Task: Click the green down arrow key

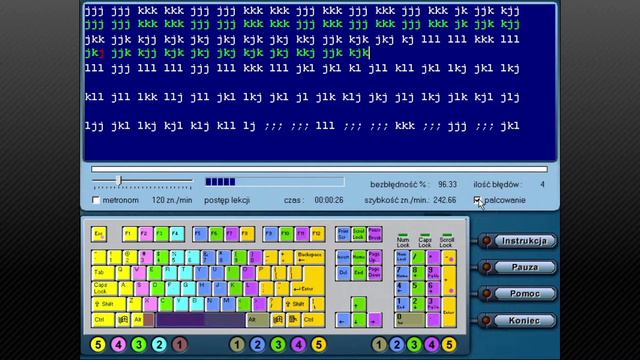Action: [x=359, y=320]
